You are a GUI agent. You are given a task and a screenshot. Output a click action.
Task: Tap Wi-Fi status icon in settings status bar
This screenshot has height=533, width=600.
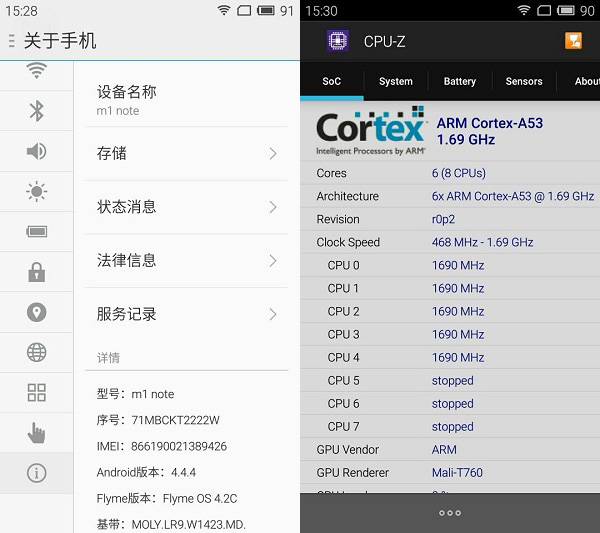[x=223, y=10]
